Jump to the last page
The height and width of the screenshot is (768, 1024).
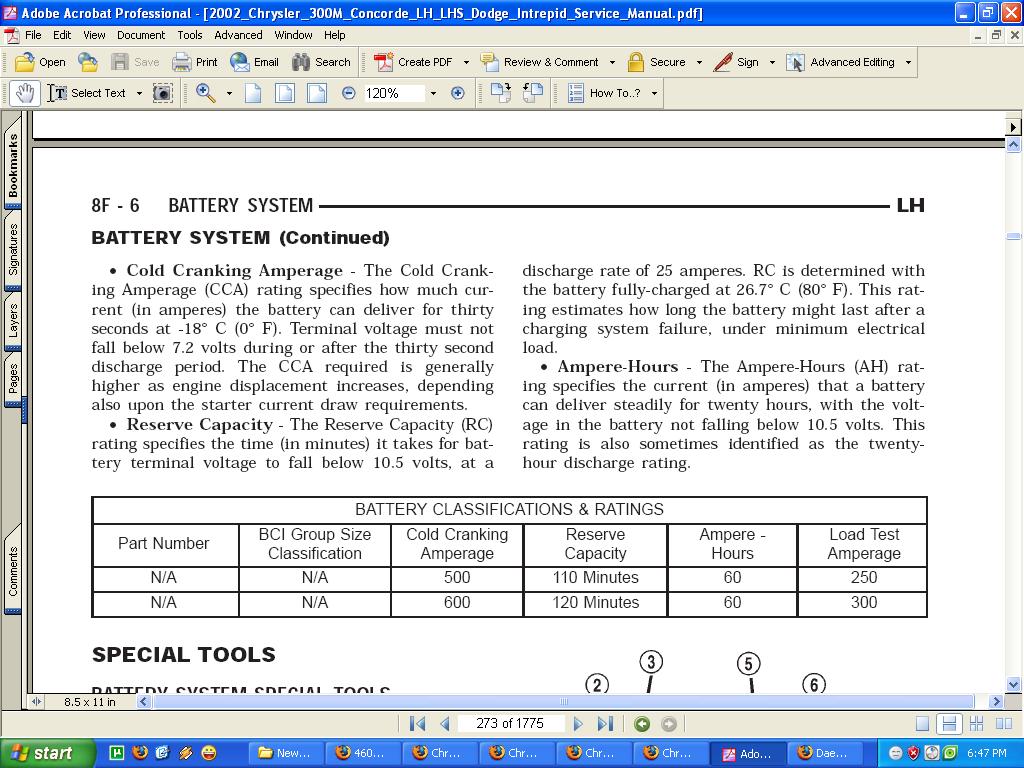pyautogui.click(x=605, y=724)
